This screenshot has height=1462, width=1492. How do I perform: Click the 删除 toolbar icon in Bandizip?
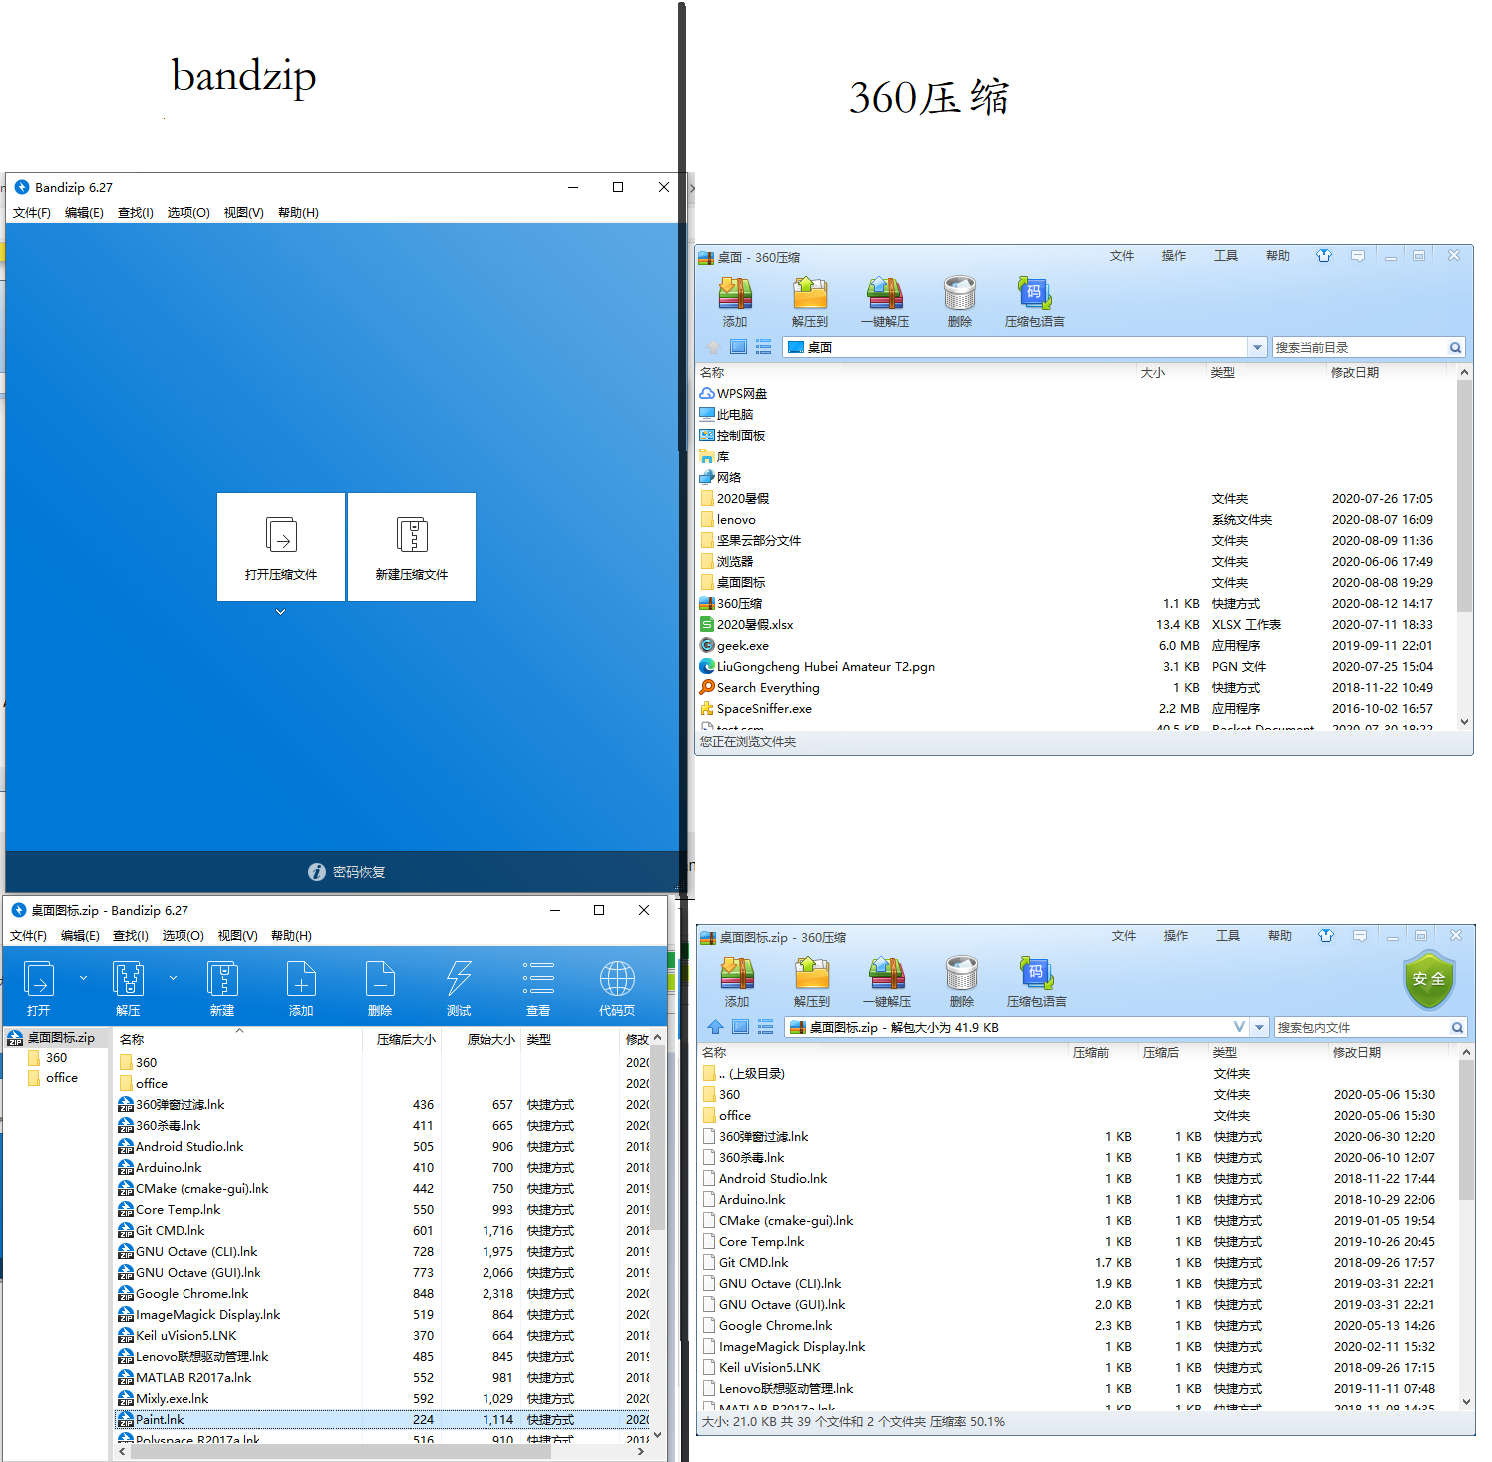coord(380,988)
